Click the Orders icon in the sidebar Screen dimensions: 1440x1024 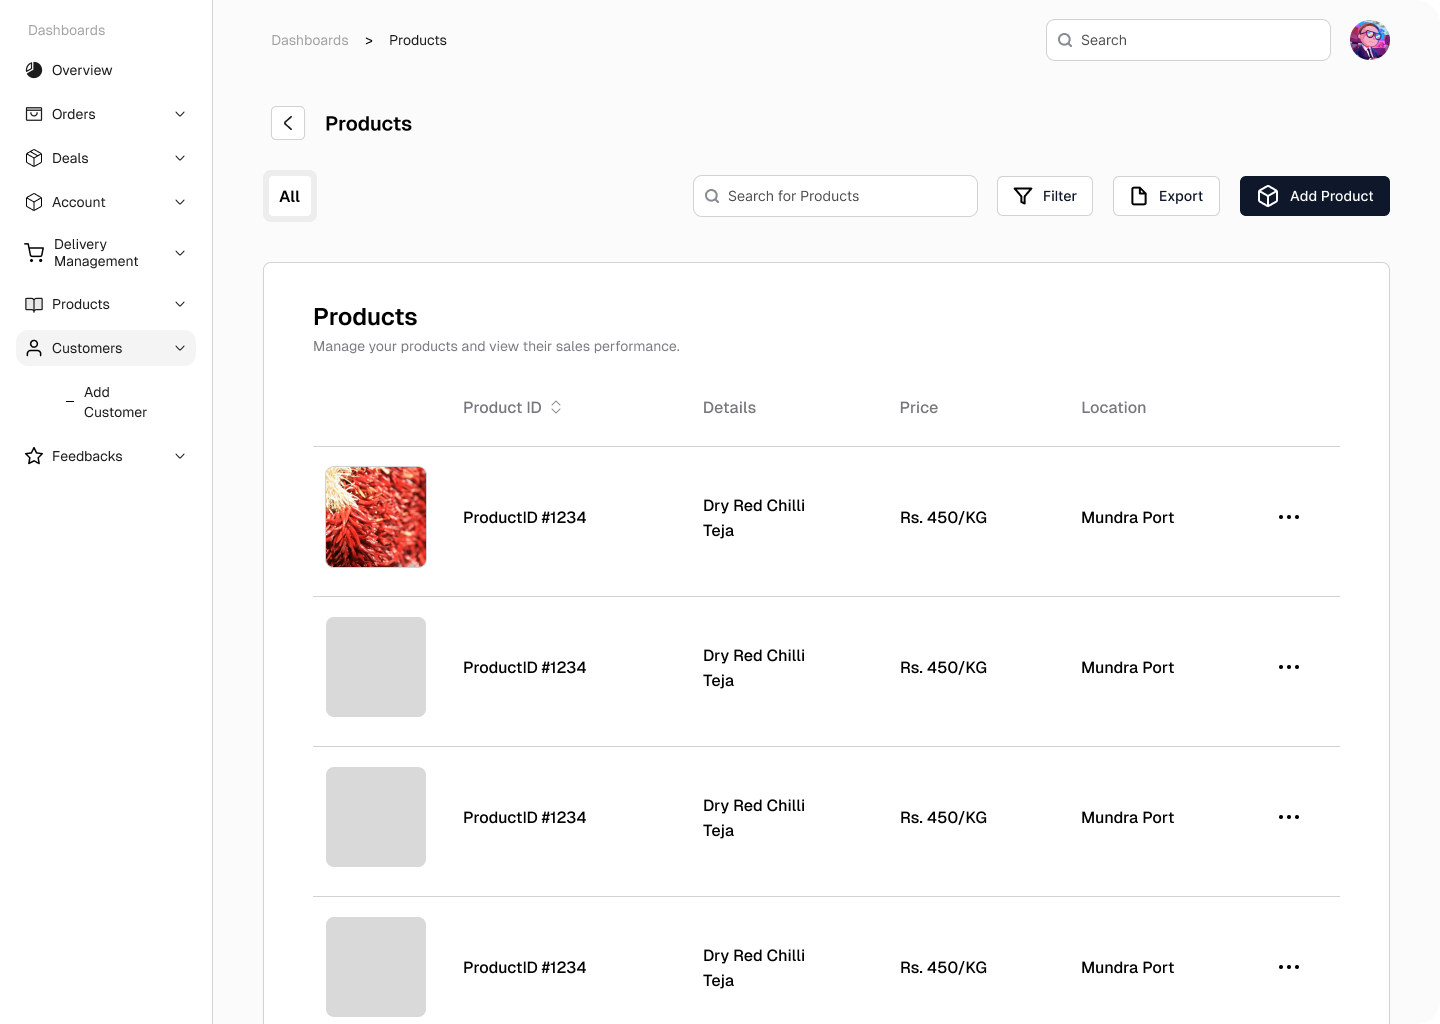coord(33,114)
